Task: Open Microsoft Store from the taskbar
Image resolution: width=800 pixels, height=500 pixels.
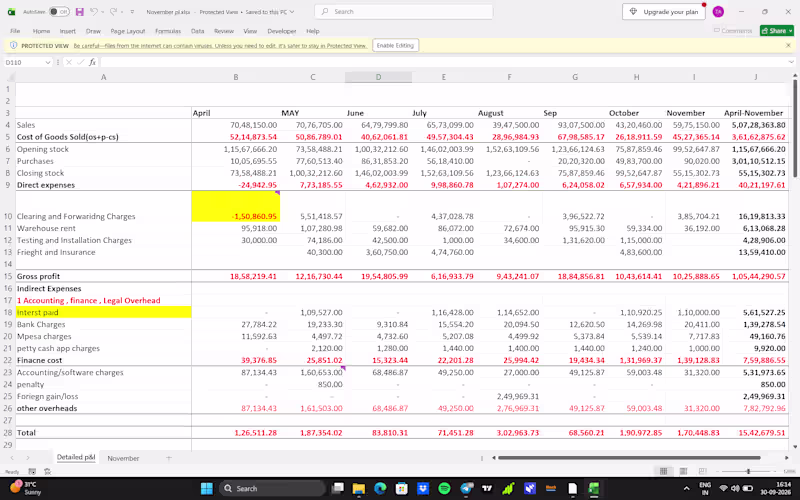Action: point(401,488)
